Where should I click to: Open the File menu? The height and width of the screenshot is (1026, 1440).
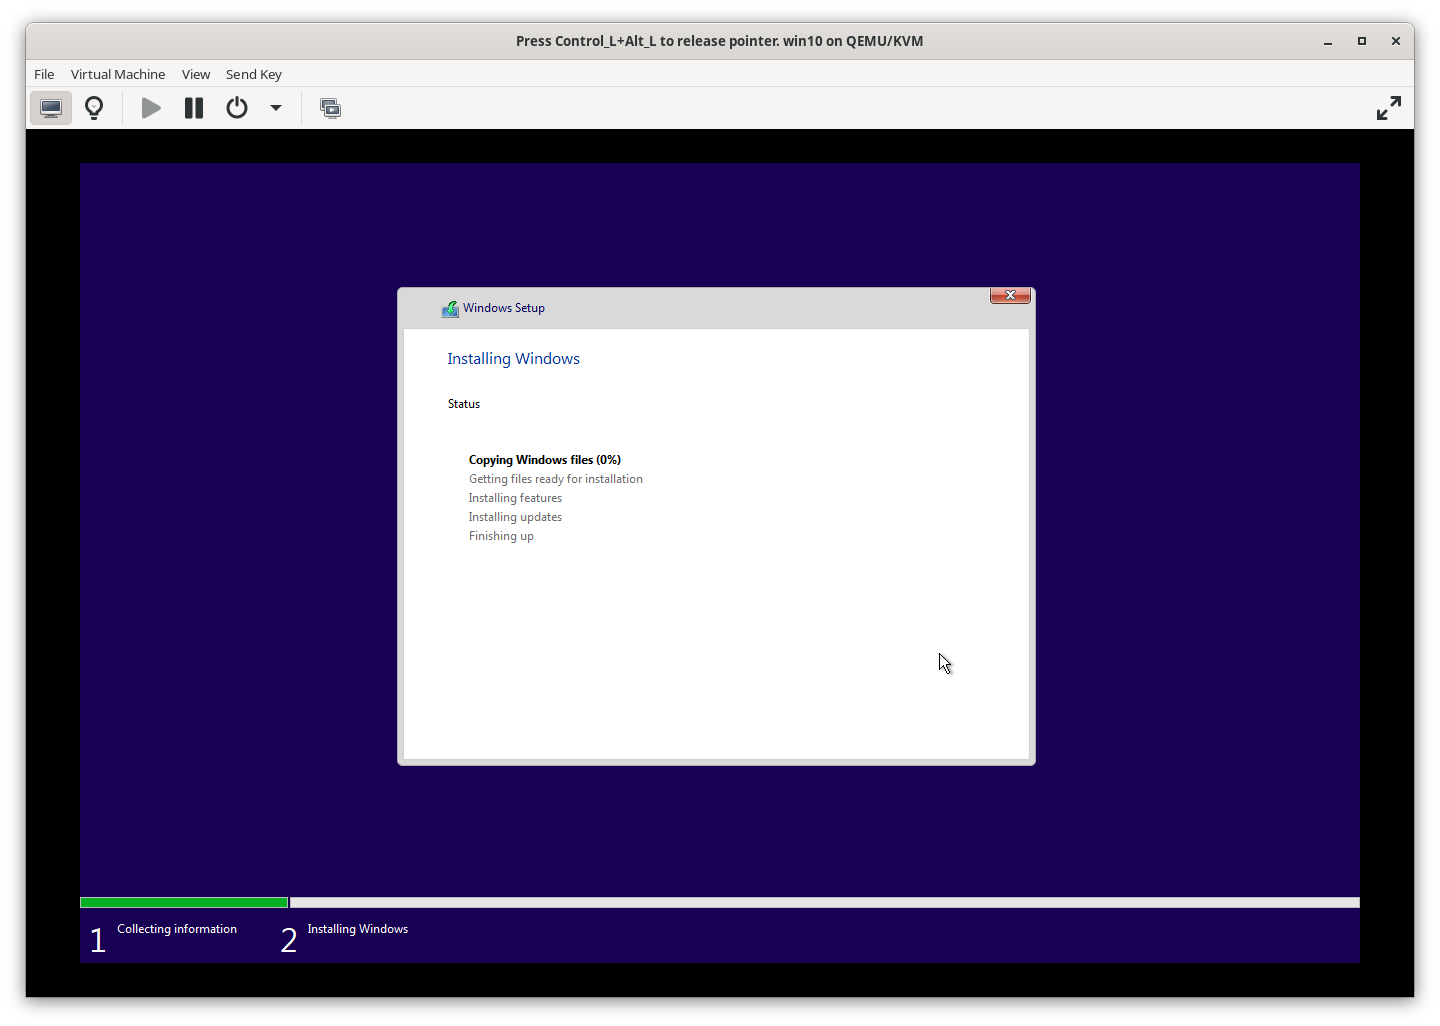(44, 74)
